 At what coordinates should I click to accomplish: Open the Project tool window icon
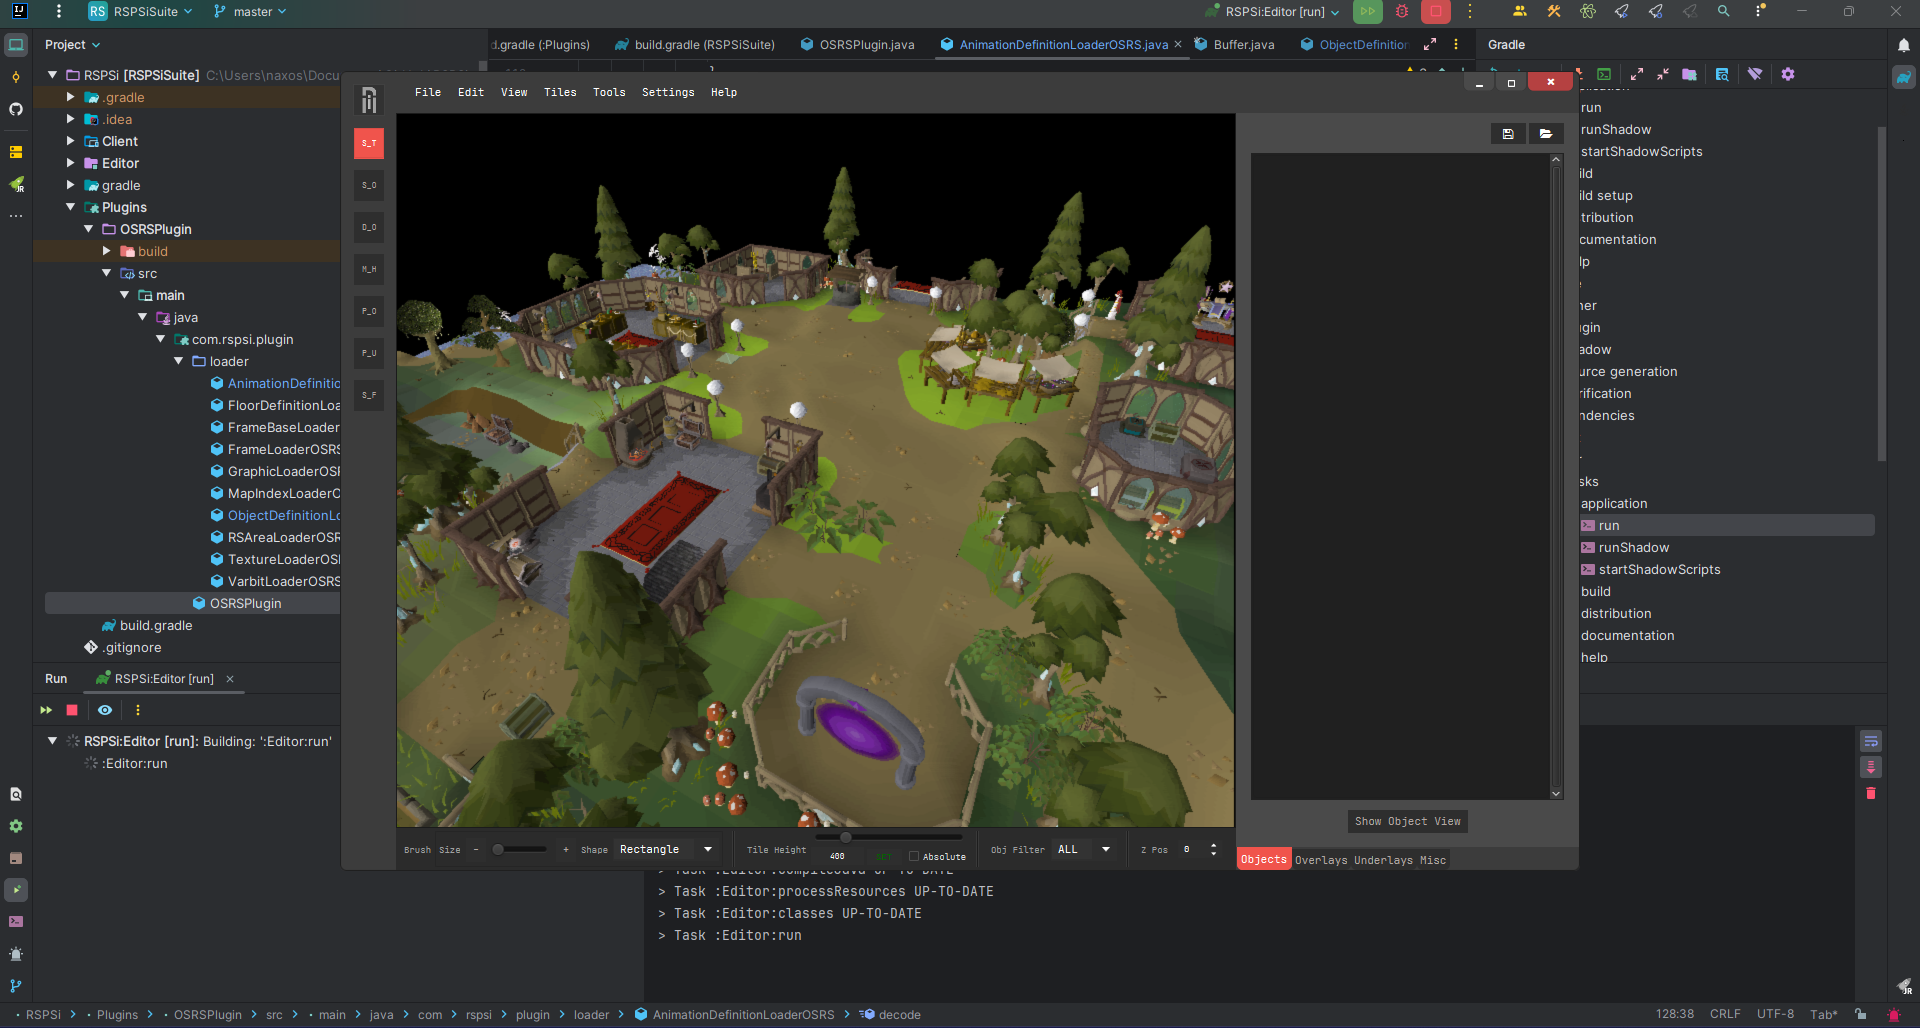pyautogui.click(x=16, y=45)
